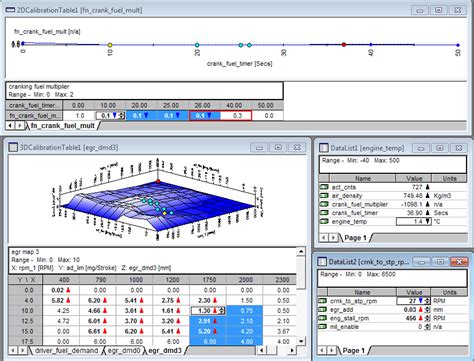Viewport: 474px width, 361px height.
Task: Open the egr_dmd0 tab
Action: point(124,350)
